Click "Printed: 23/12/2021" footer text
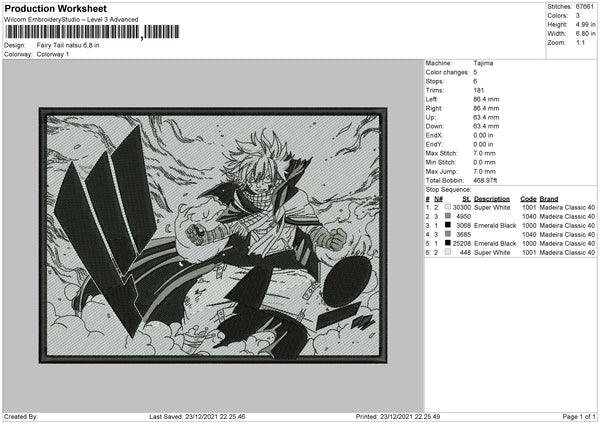Screen dimensions: 600x424 point(384,417)
